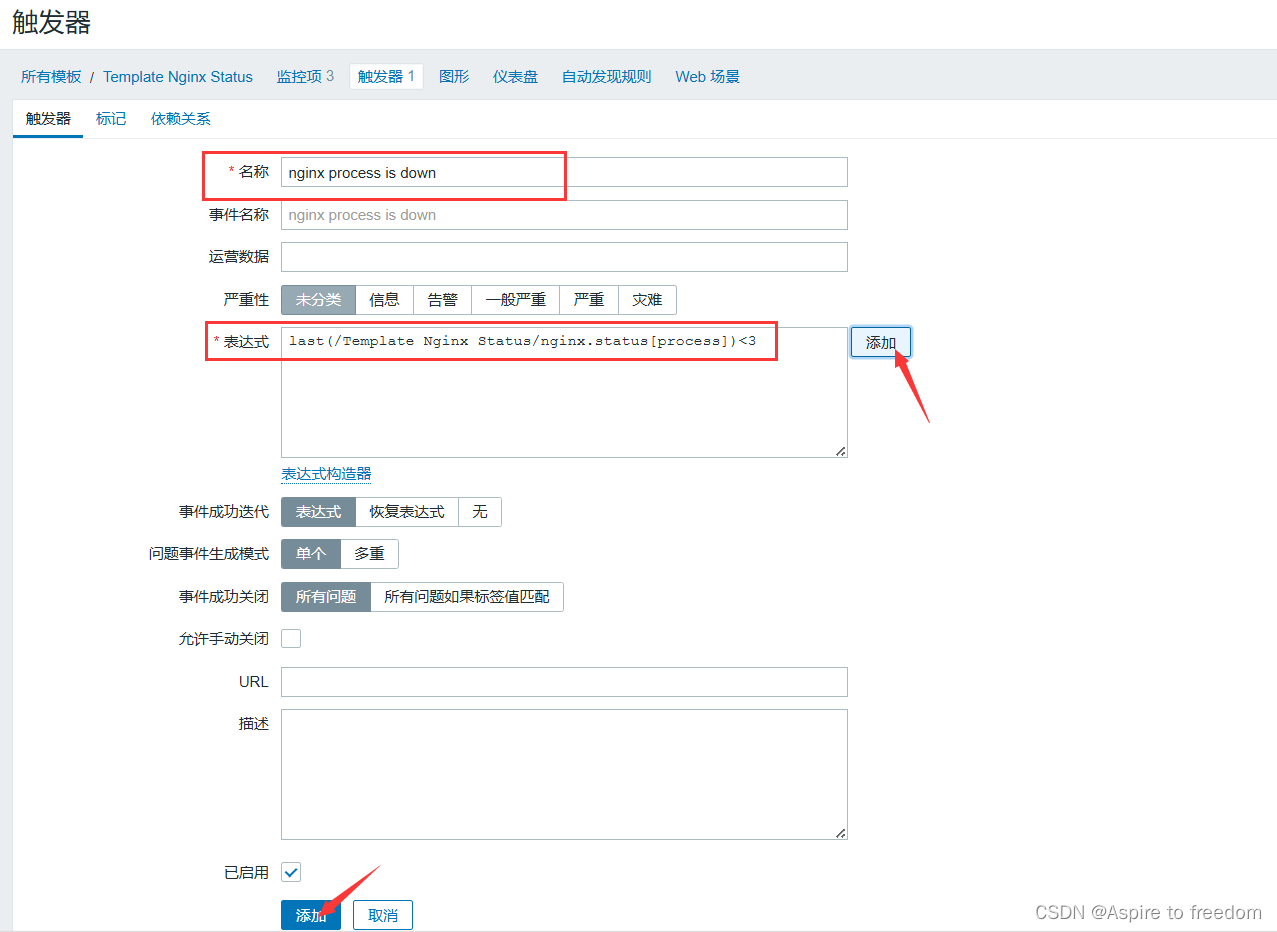
Task: Set severity to 灾难
Action: (647, 300)
